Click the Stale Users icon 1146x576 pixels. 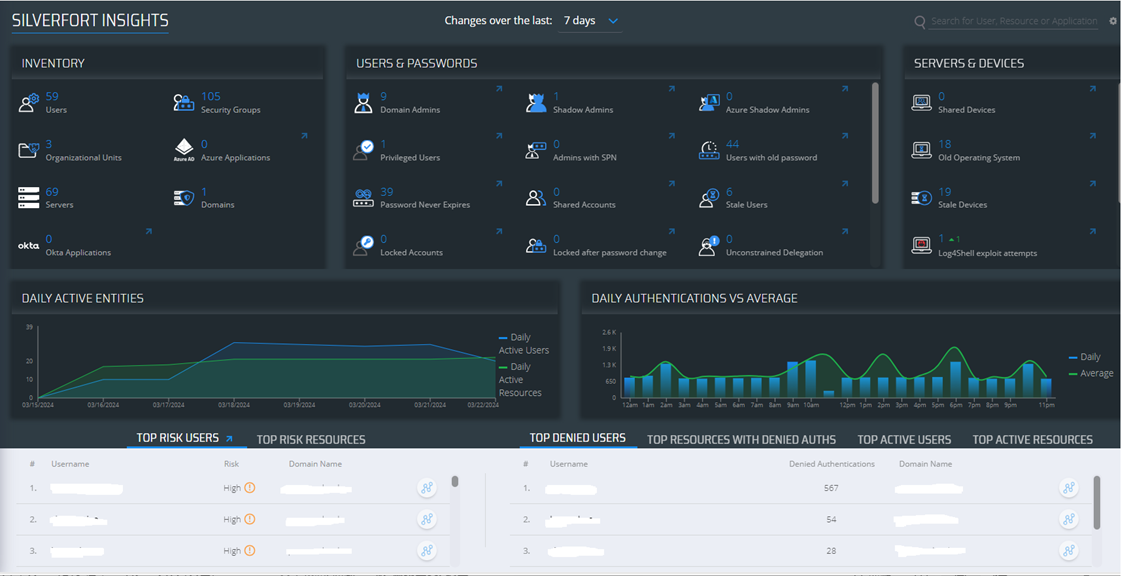point(709,198)
